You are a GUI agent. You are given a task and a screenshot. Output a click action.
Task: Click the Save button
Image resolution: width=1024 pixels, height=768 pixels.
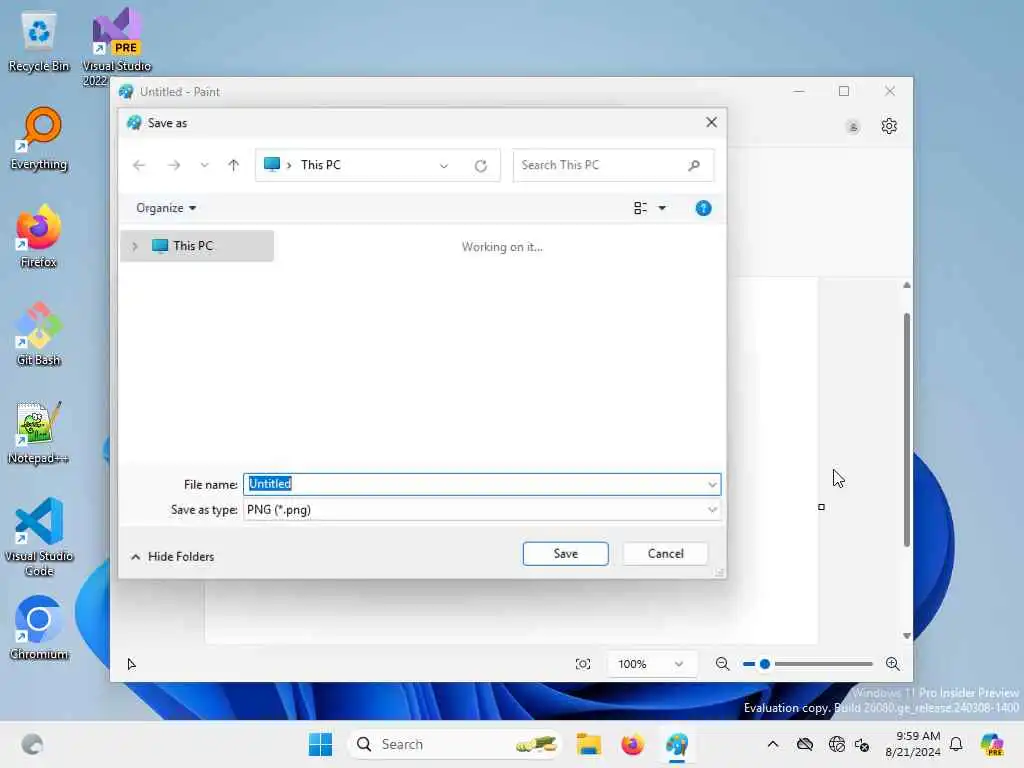[565, 554]
